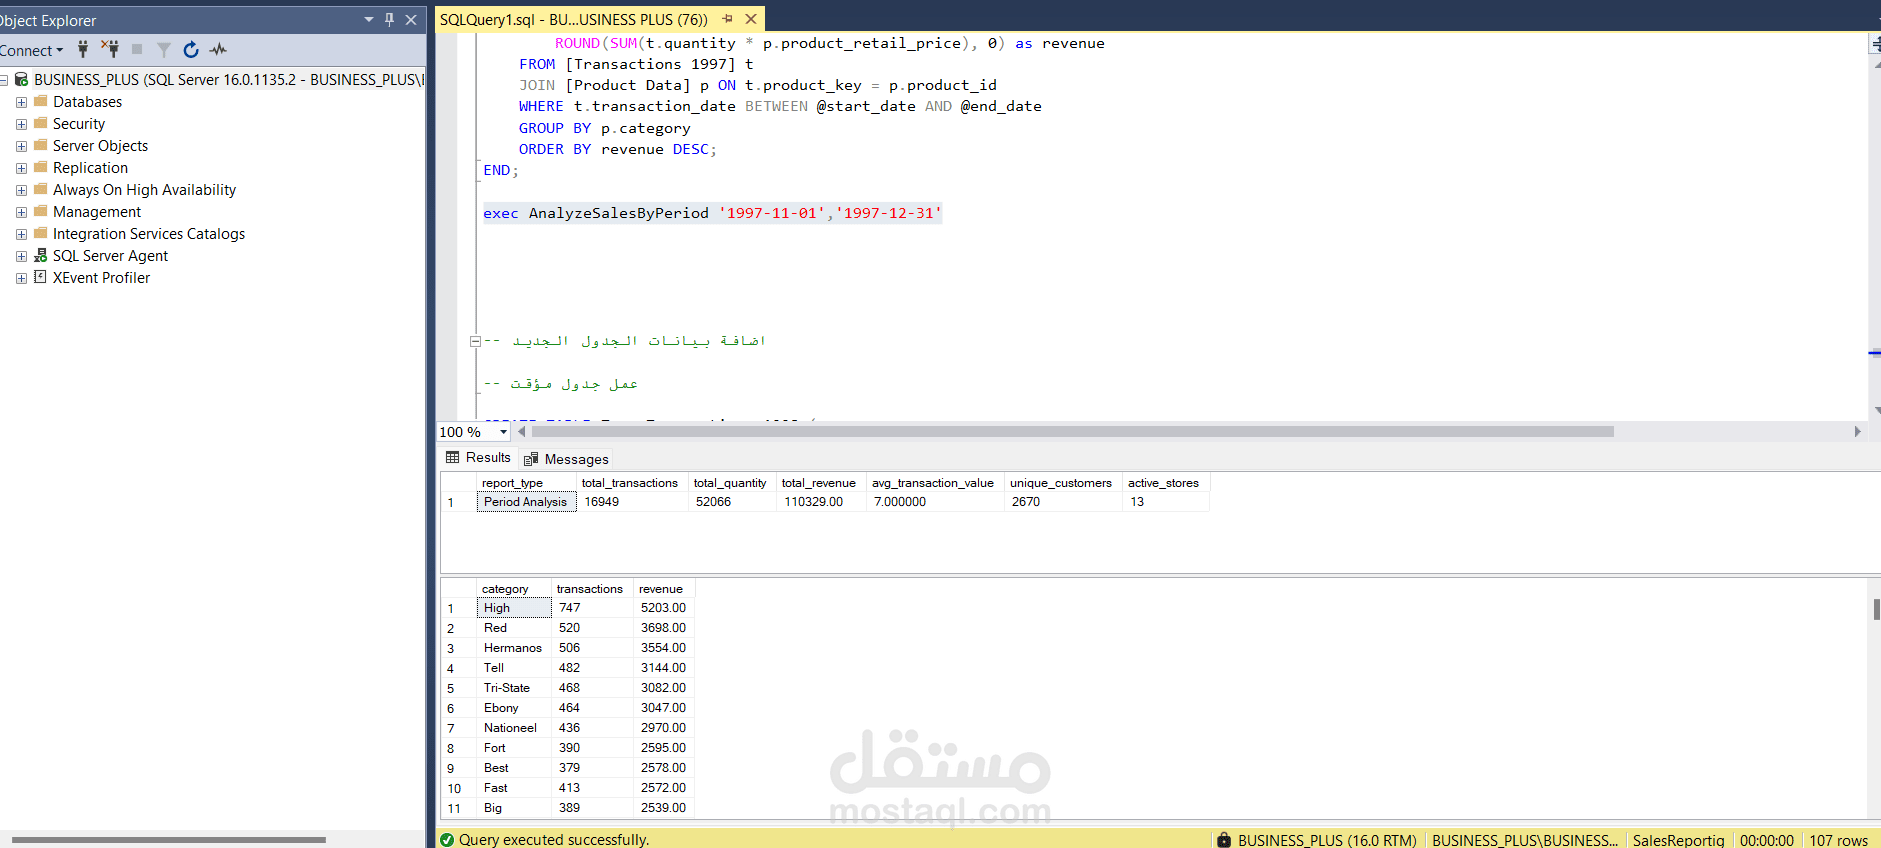Toggle the pin on the SQLQuery1.sql tab
Screen dimensions: 1881x848
point(727,19)
